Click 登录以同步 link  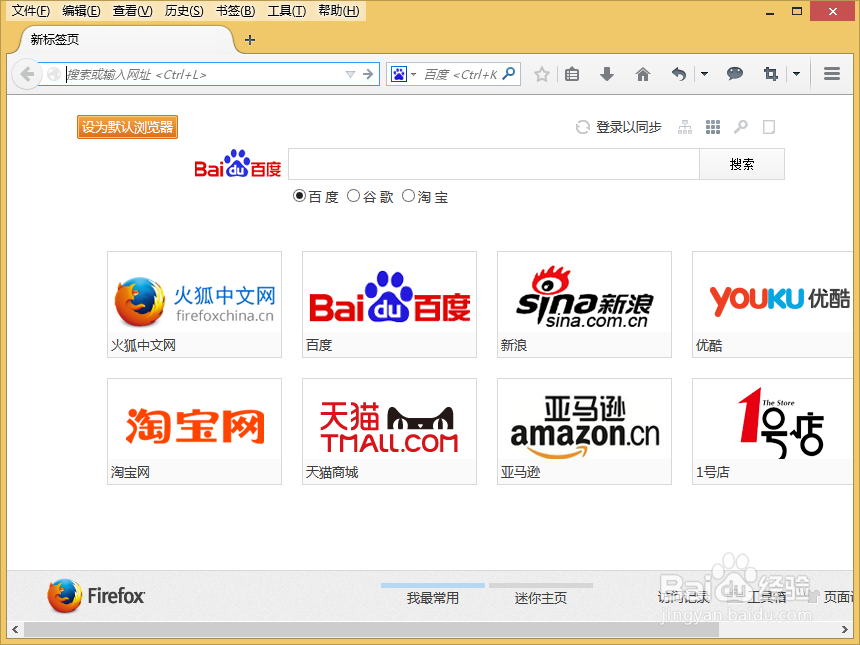[629, 127]
